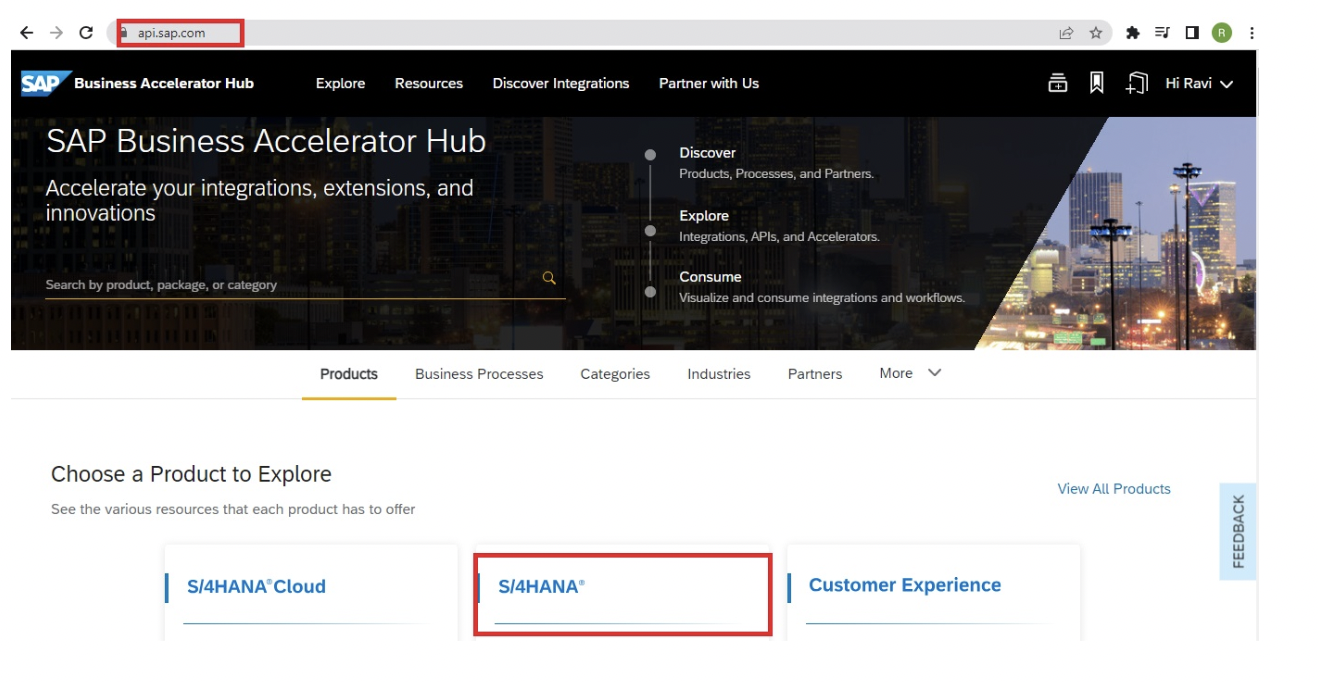Select the Products tab
The image size is (1318, 682).
[x=349, y=374]
